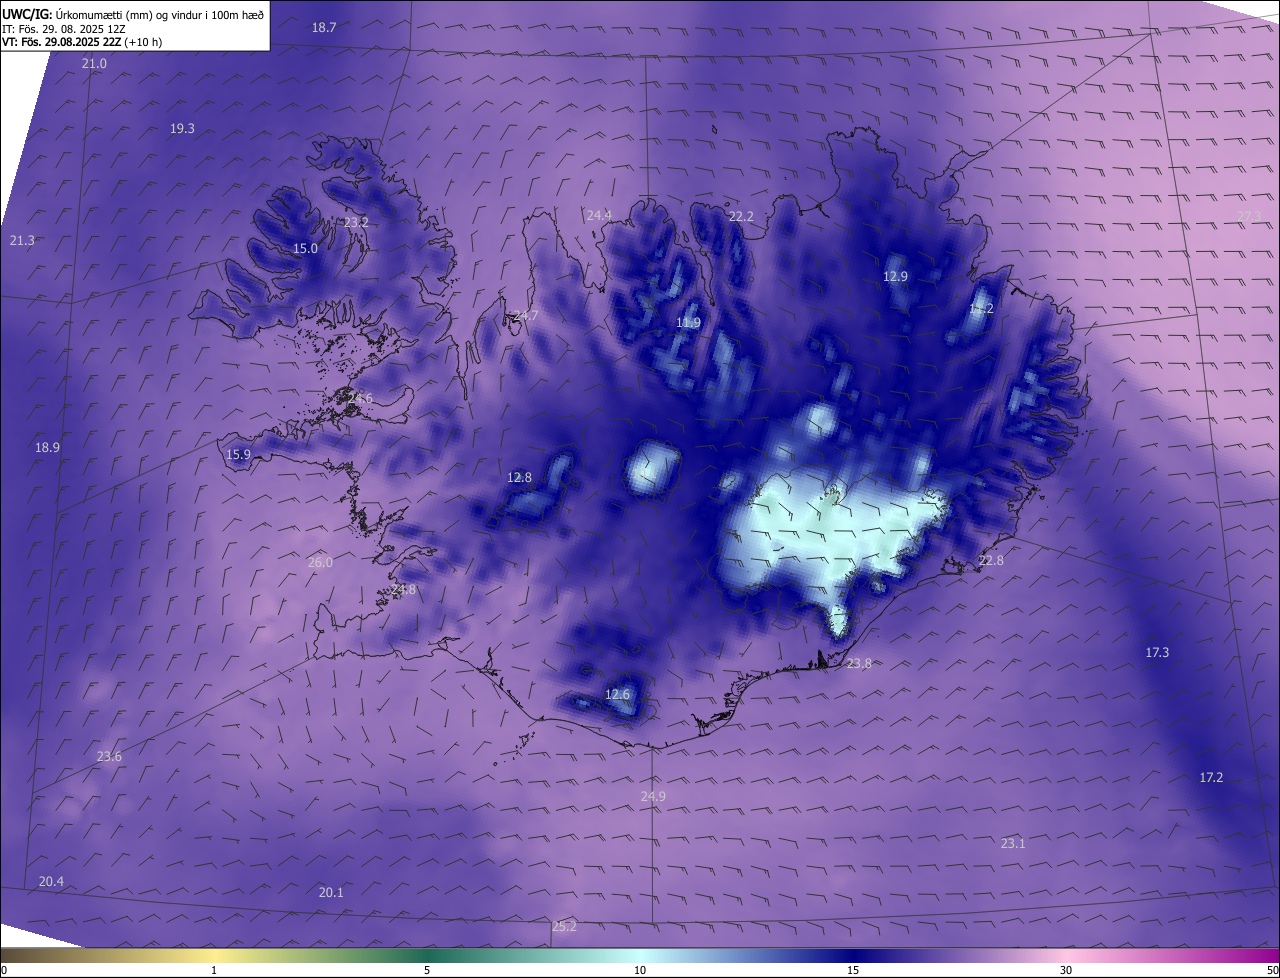
Task: Click the 23.6 value label
Action: tap(109, 757)
